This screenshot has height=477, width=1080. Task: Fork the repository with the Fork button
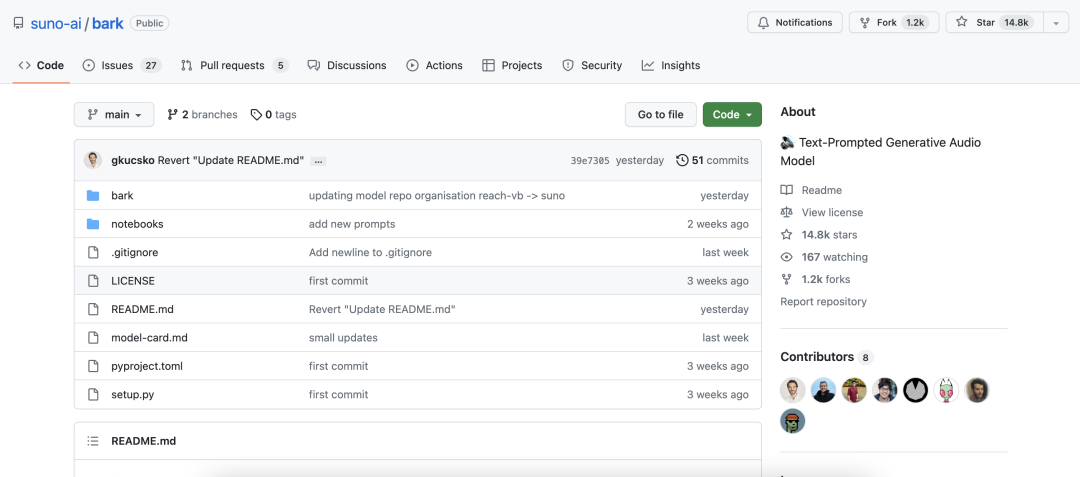coord(894,23)
